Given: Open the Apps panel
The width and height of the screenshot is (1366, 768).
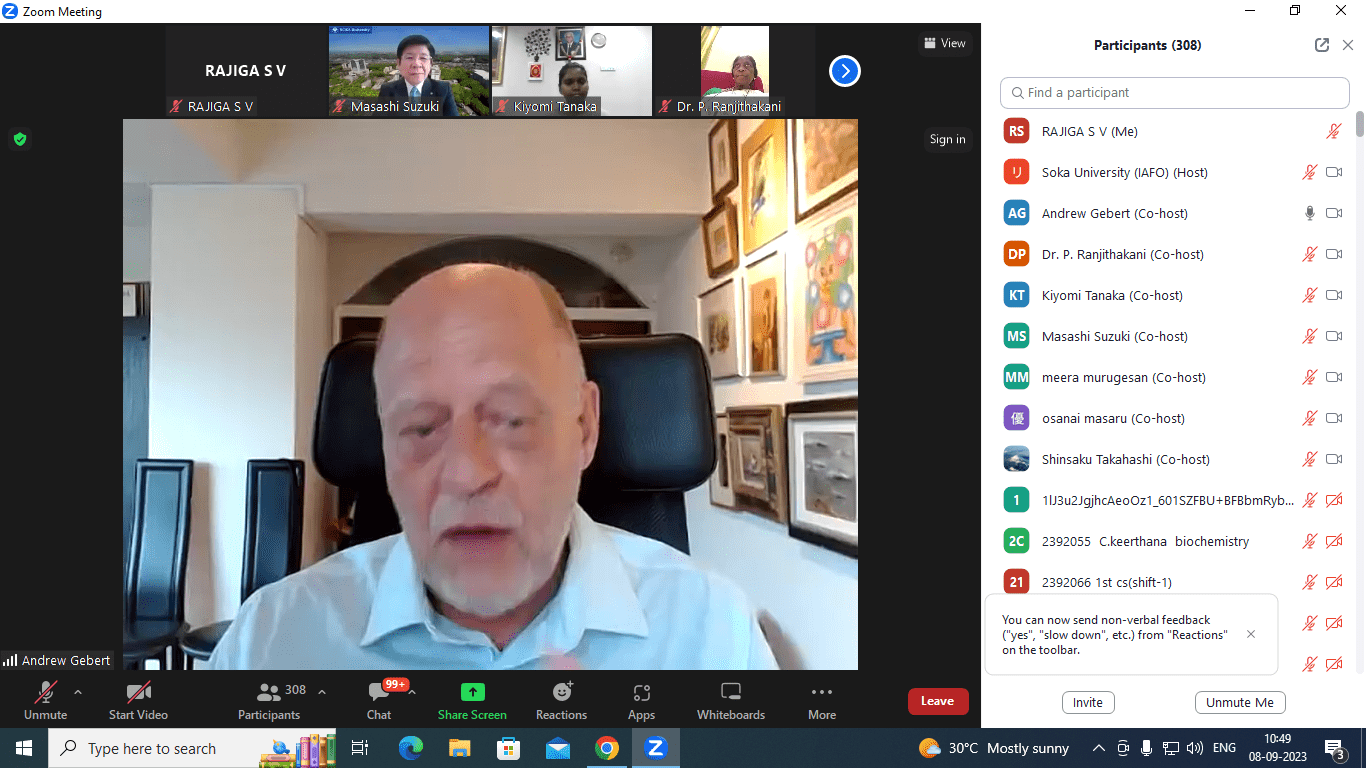Looking at the screenshot, I should [x=641, y=692].
